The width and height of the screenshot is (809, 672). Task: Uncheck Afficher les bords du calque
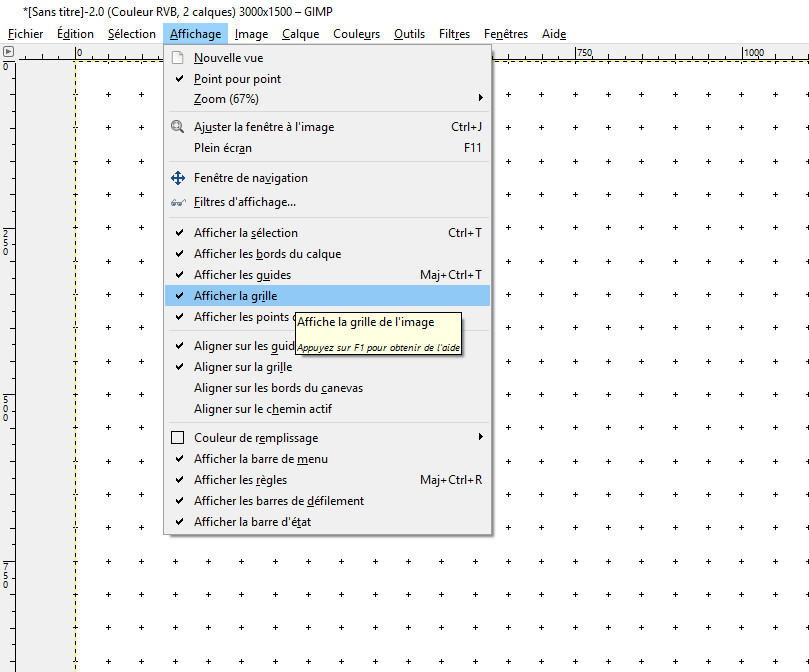[327, 254]
